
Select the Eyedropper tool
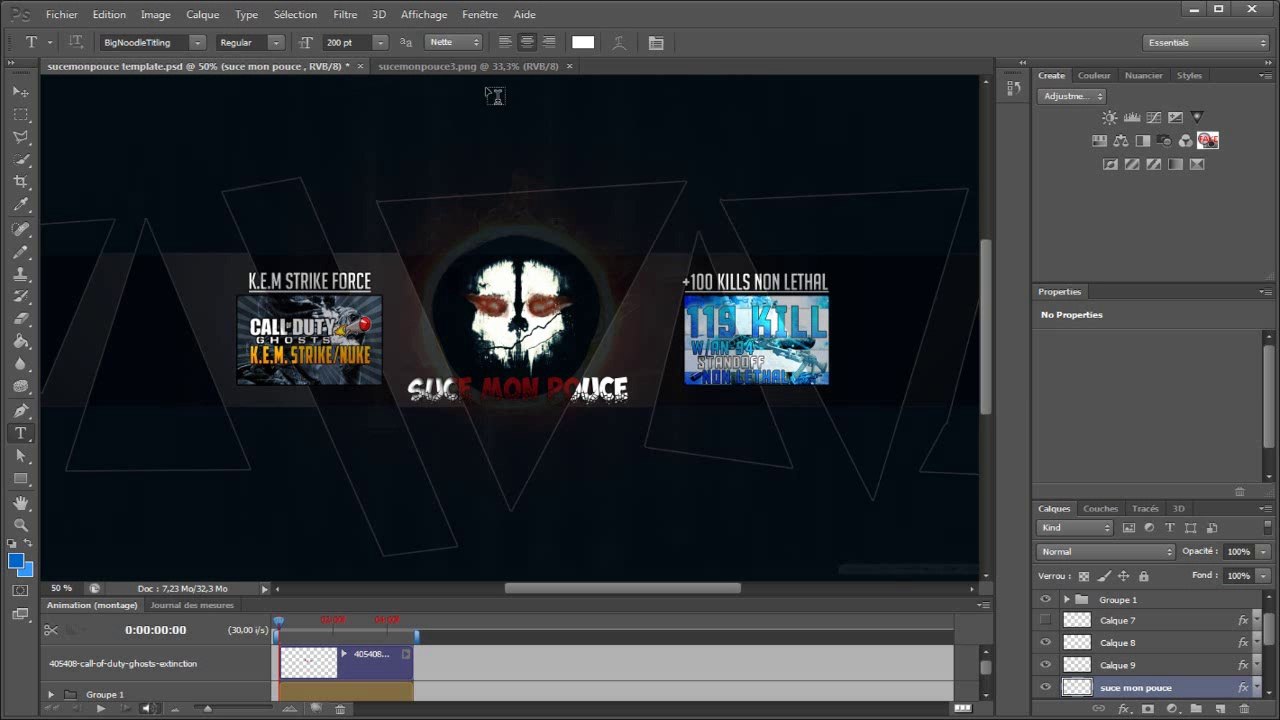[20, 205]
